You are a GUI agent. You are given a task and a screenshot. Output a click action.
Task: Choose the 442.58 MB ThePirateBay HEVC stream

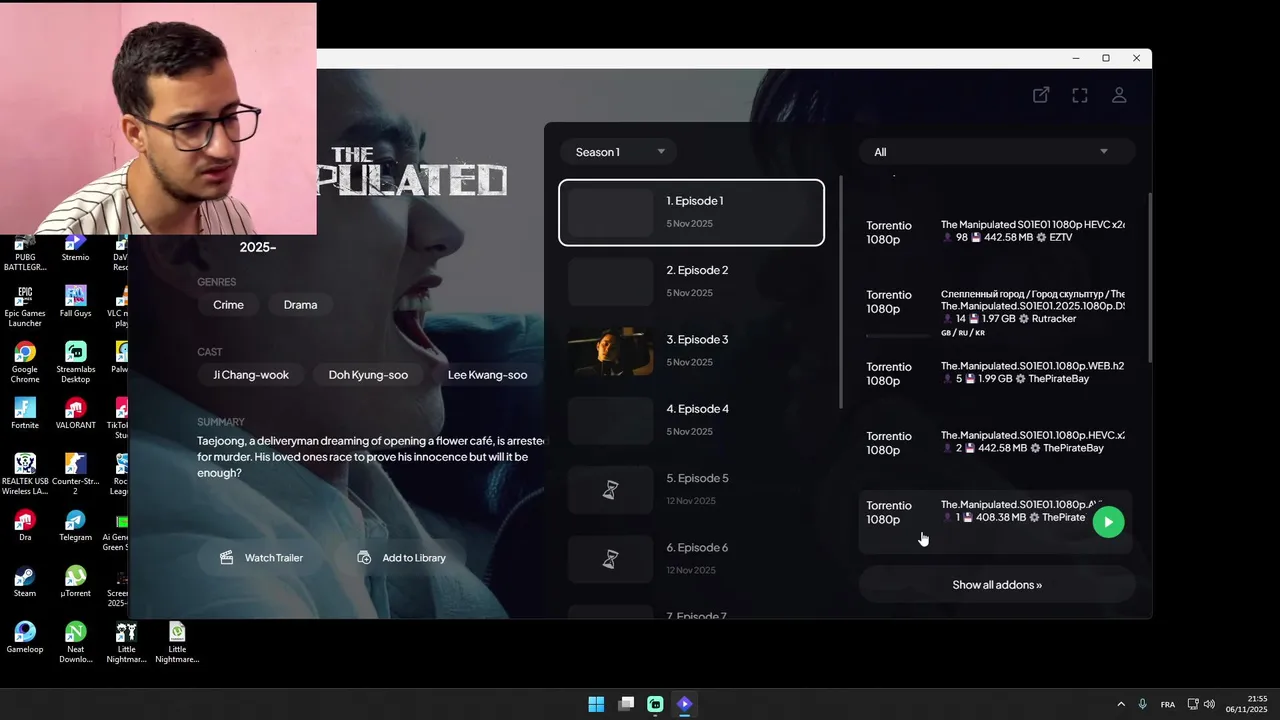click(995, 442)
